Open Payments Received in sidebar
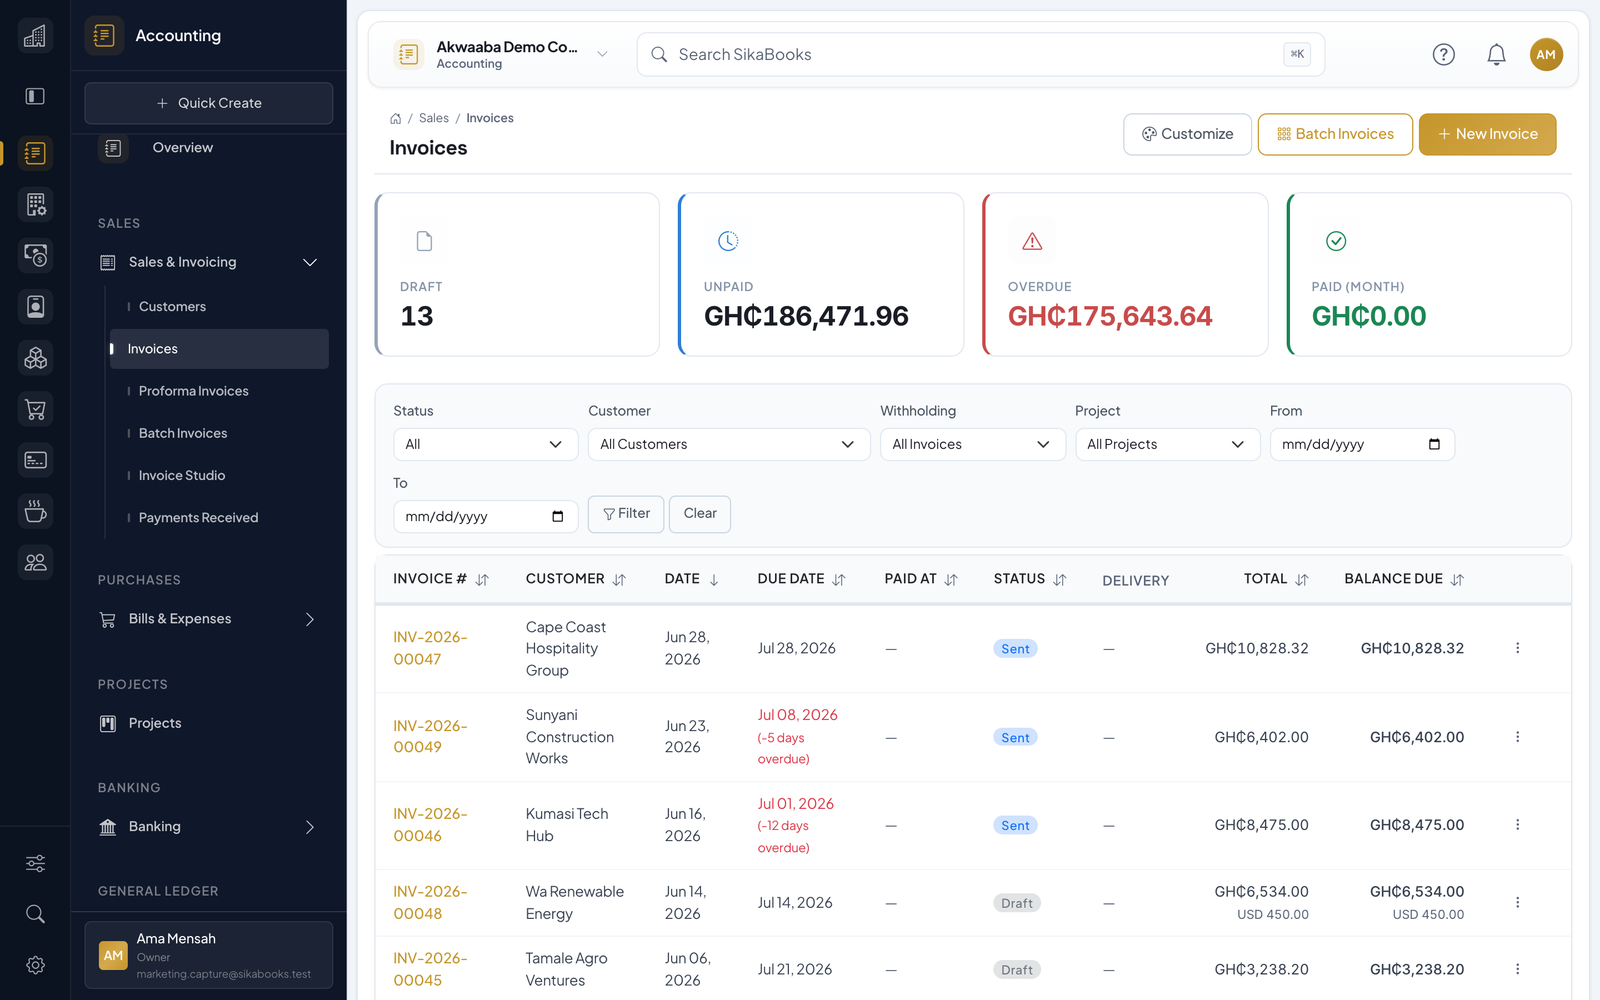 point(198,518)
